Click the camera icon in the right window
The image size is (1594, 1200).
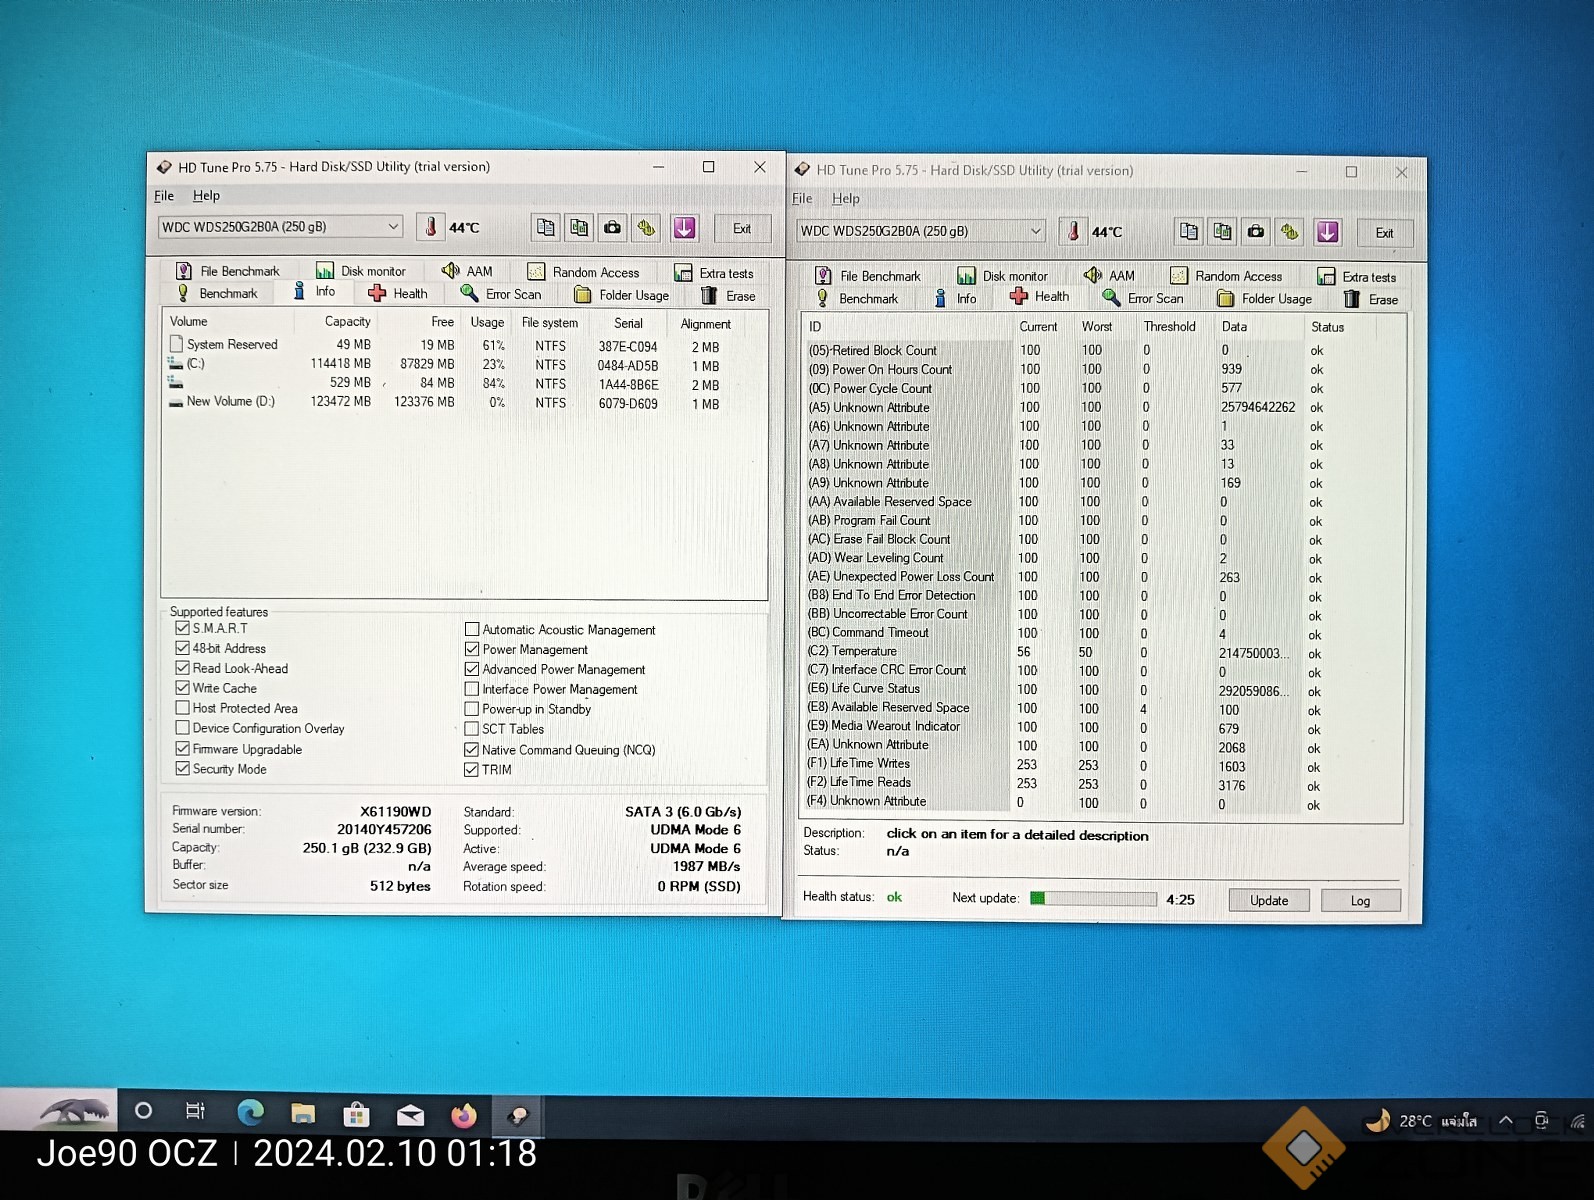click(1256, 231)
